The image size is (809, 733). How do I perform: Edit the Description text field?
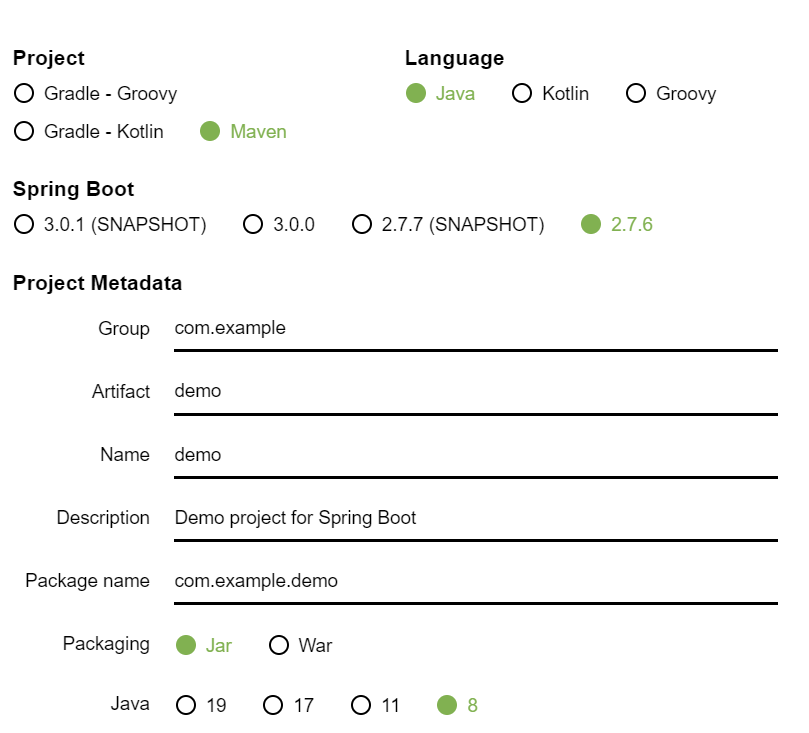(475, 518)
